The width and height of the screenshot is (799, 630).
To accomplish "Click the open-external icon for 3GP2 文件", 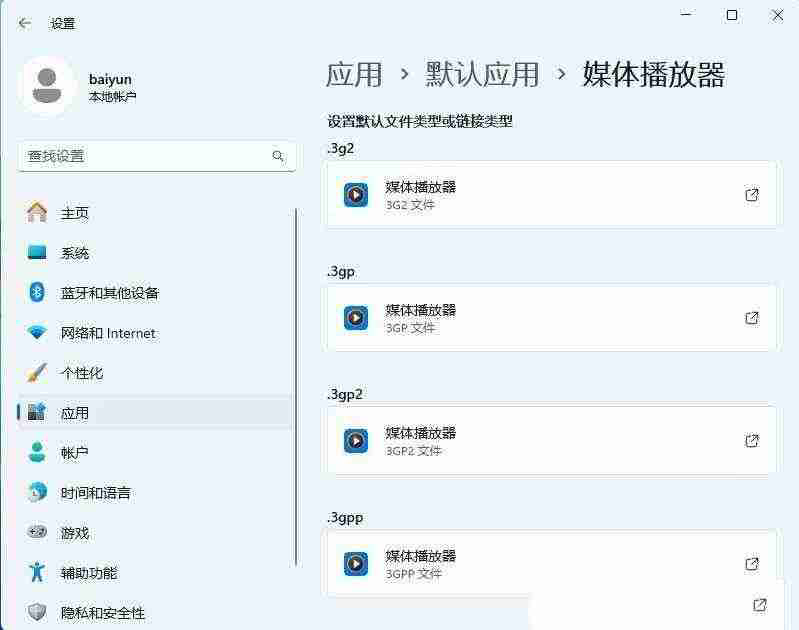I will tap(752, 440).
